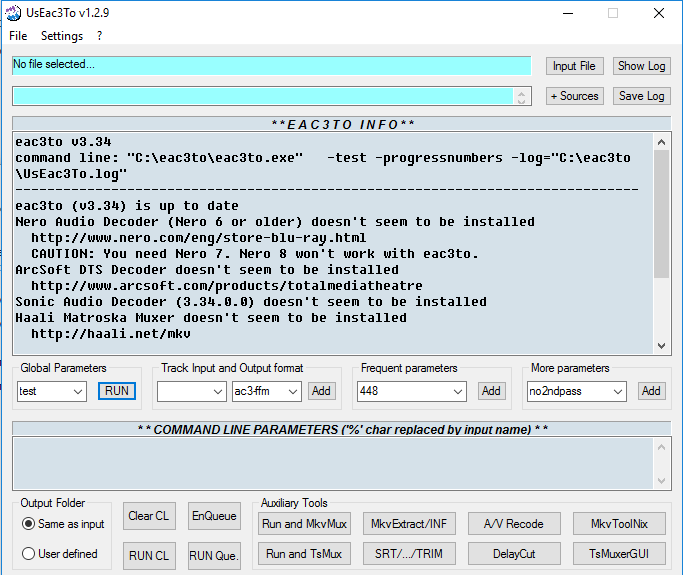Screen dimensions: 683x575
Task: Click the TsMuxerGUI button
Action: click(x=619, y=554)
